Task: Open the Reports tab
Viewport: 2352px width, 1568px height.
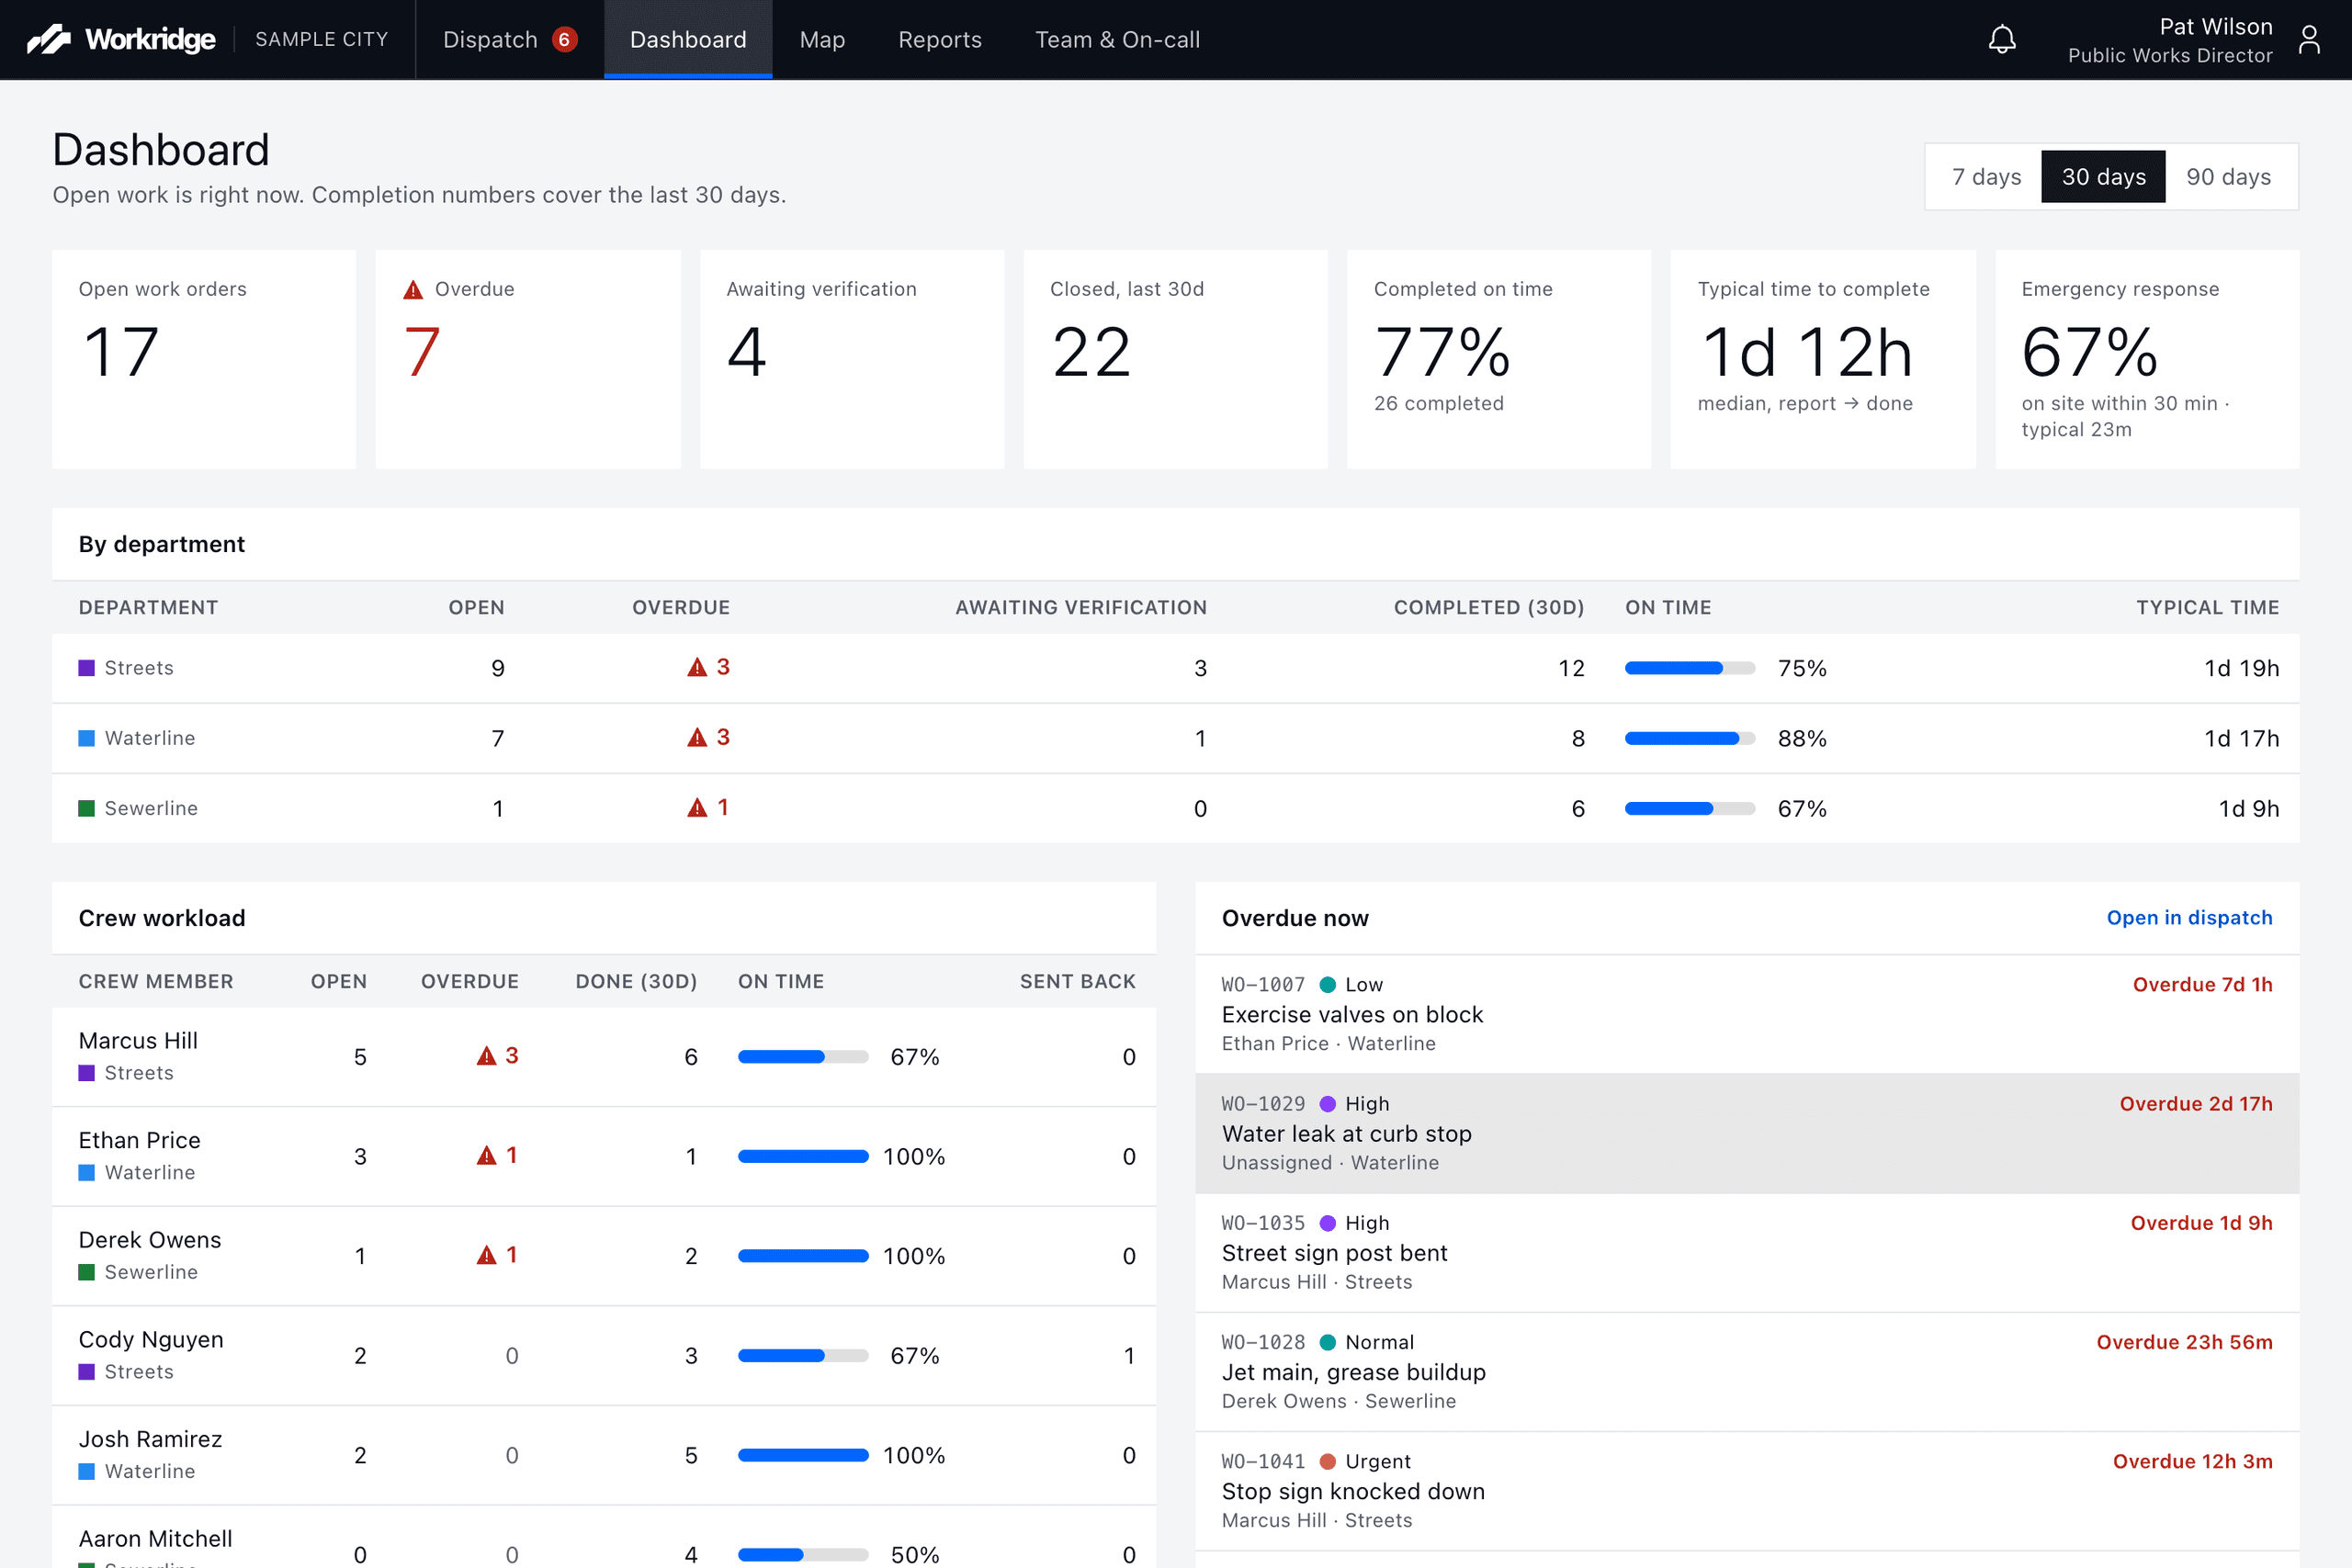Action: coord(940,39)
